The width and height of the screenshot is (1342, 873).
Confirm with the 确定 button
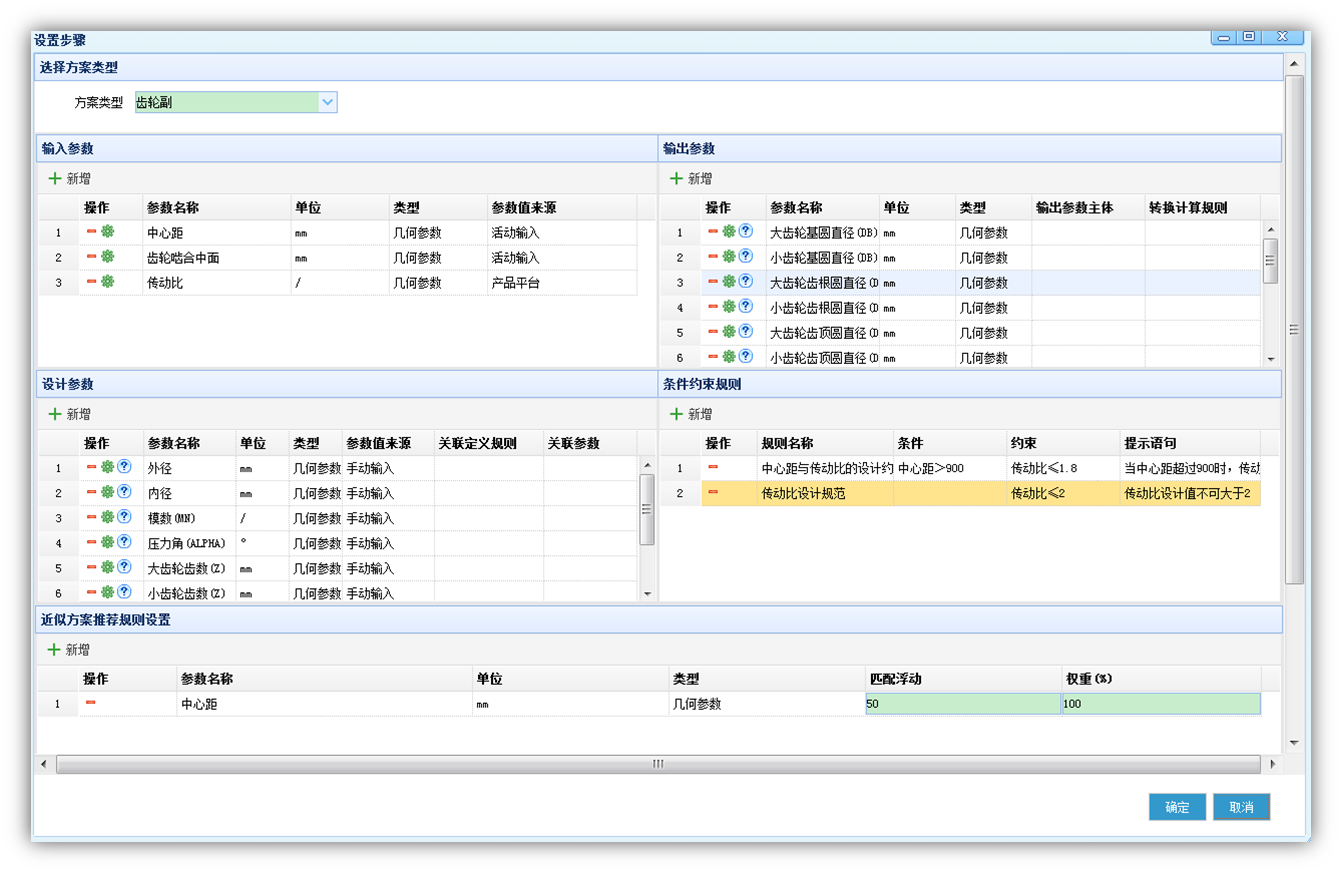[x=1178, y=807]
